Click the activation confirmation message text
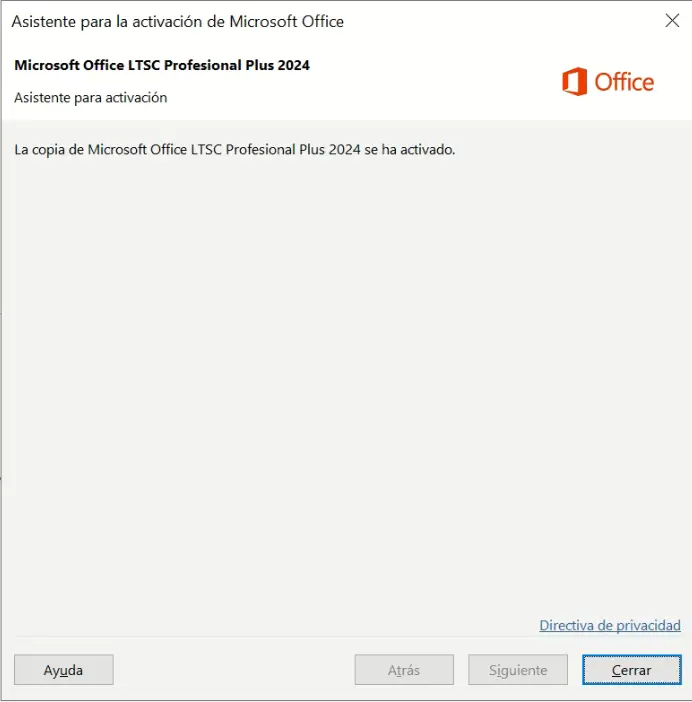Viewport: 692px width, 702px height. 235,150
